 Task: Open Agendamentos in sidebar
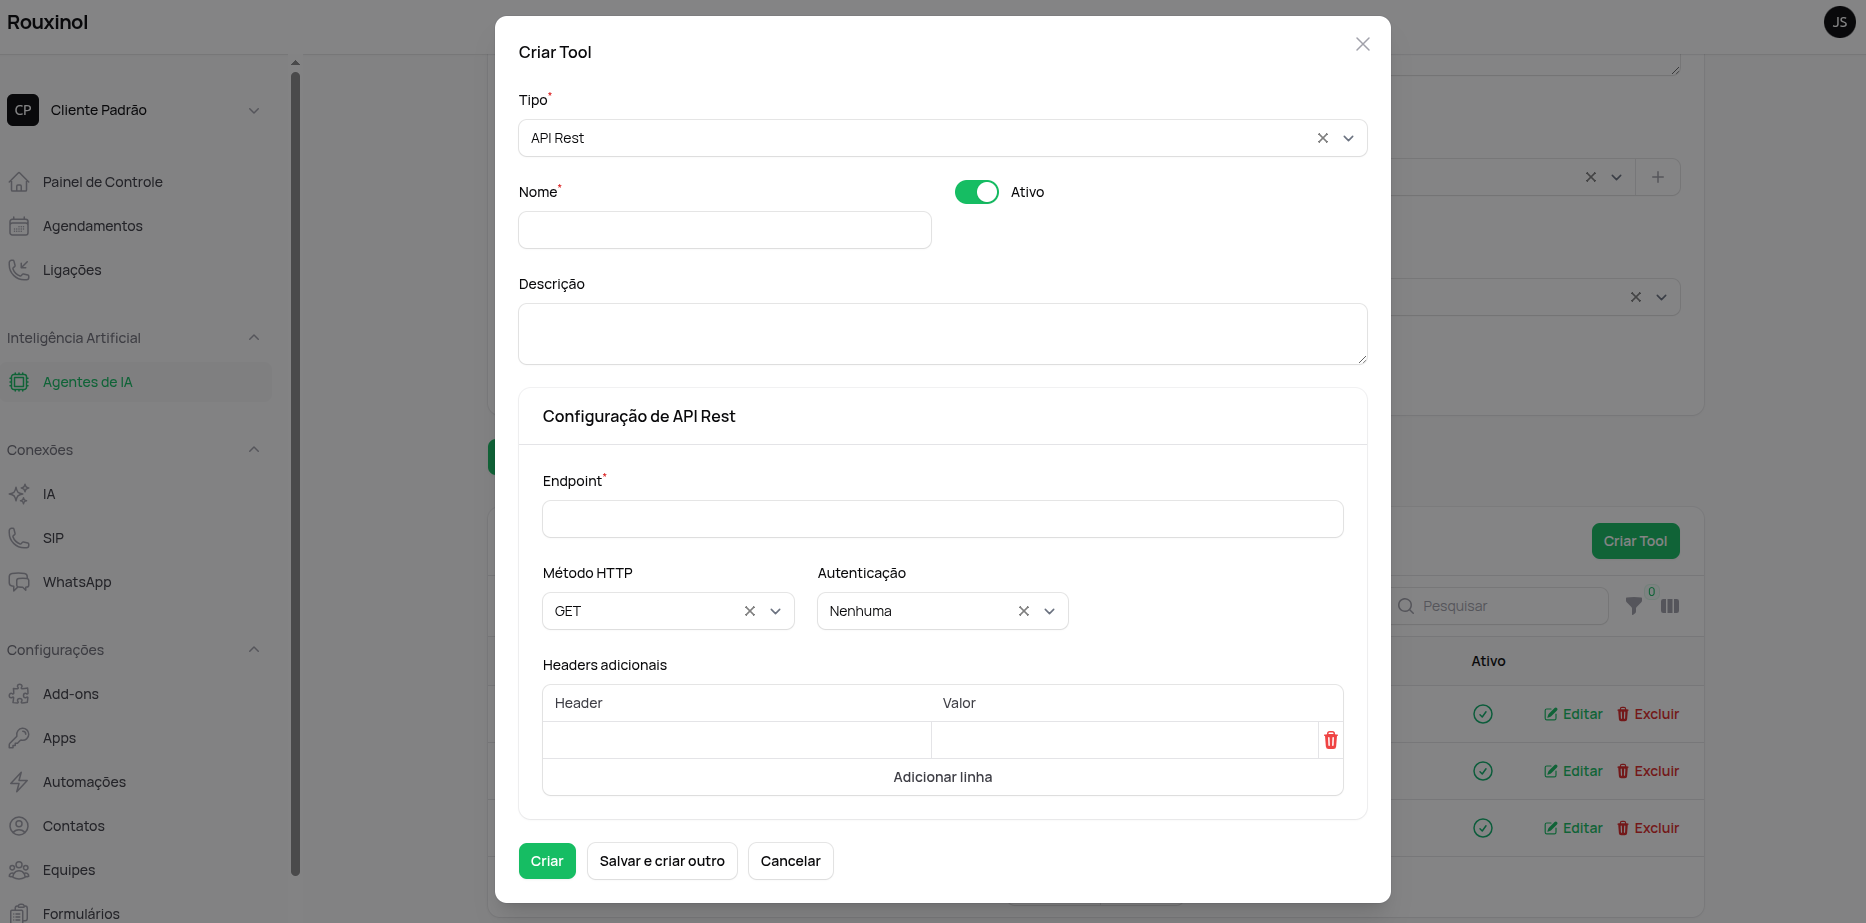(x=137, y=226)
